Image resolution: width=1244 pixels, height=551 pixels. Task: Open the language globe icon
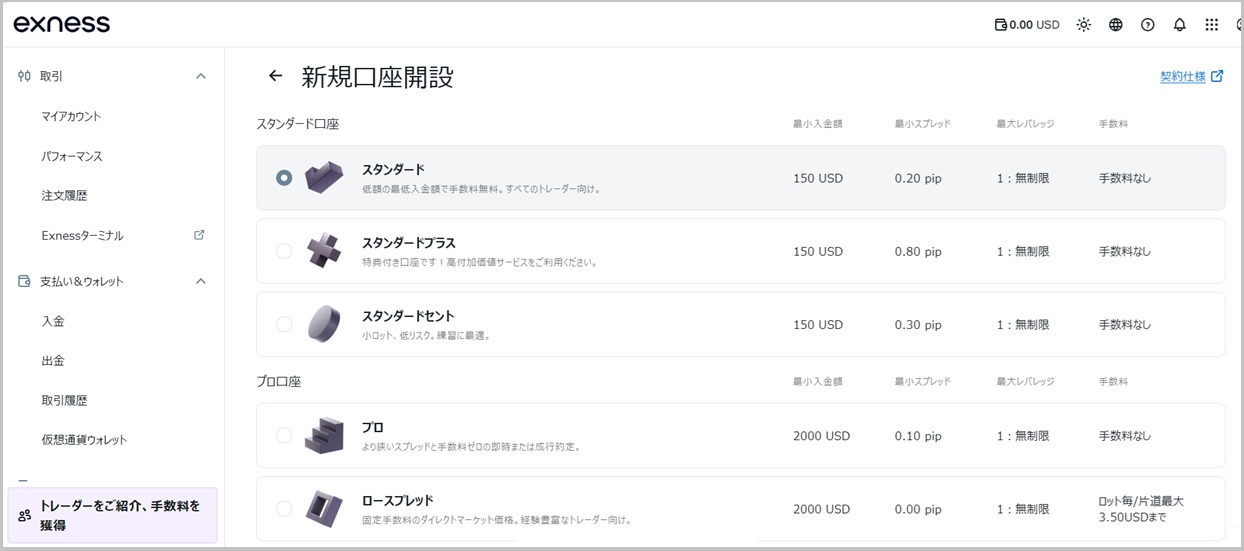click(x=1116, y=25)
